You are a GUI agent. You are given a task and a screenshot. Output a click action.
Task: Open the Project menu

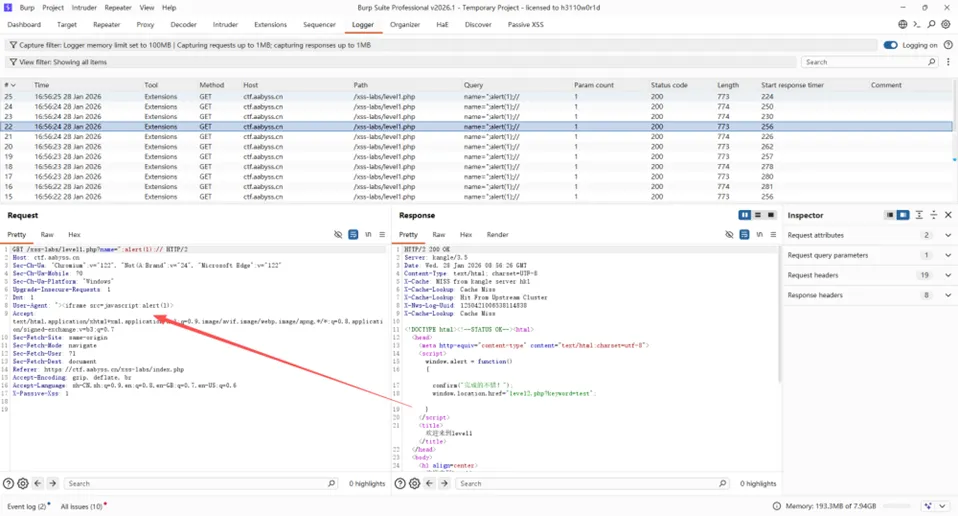pyautogui.click(x=53, y=7)
